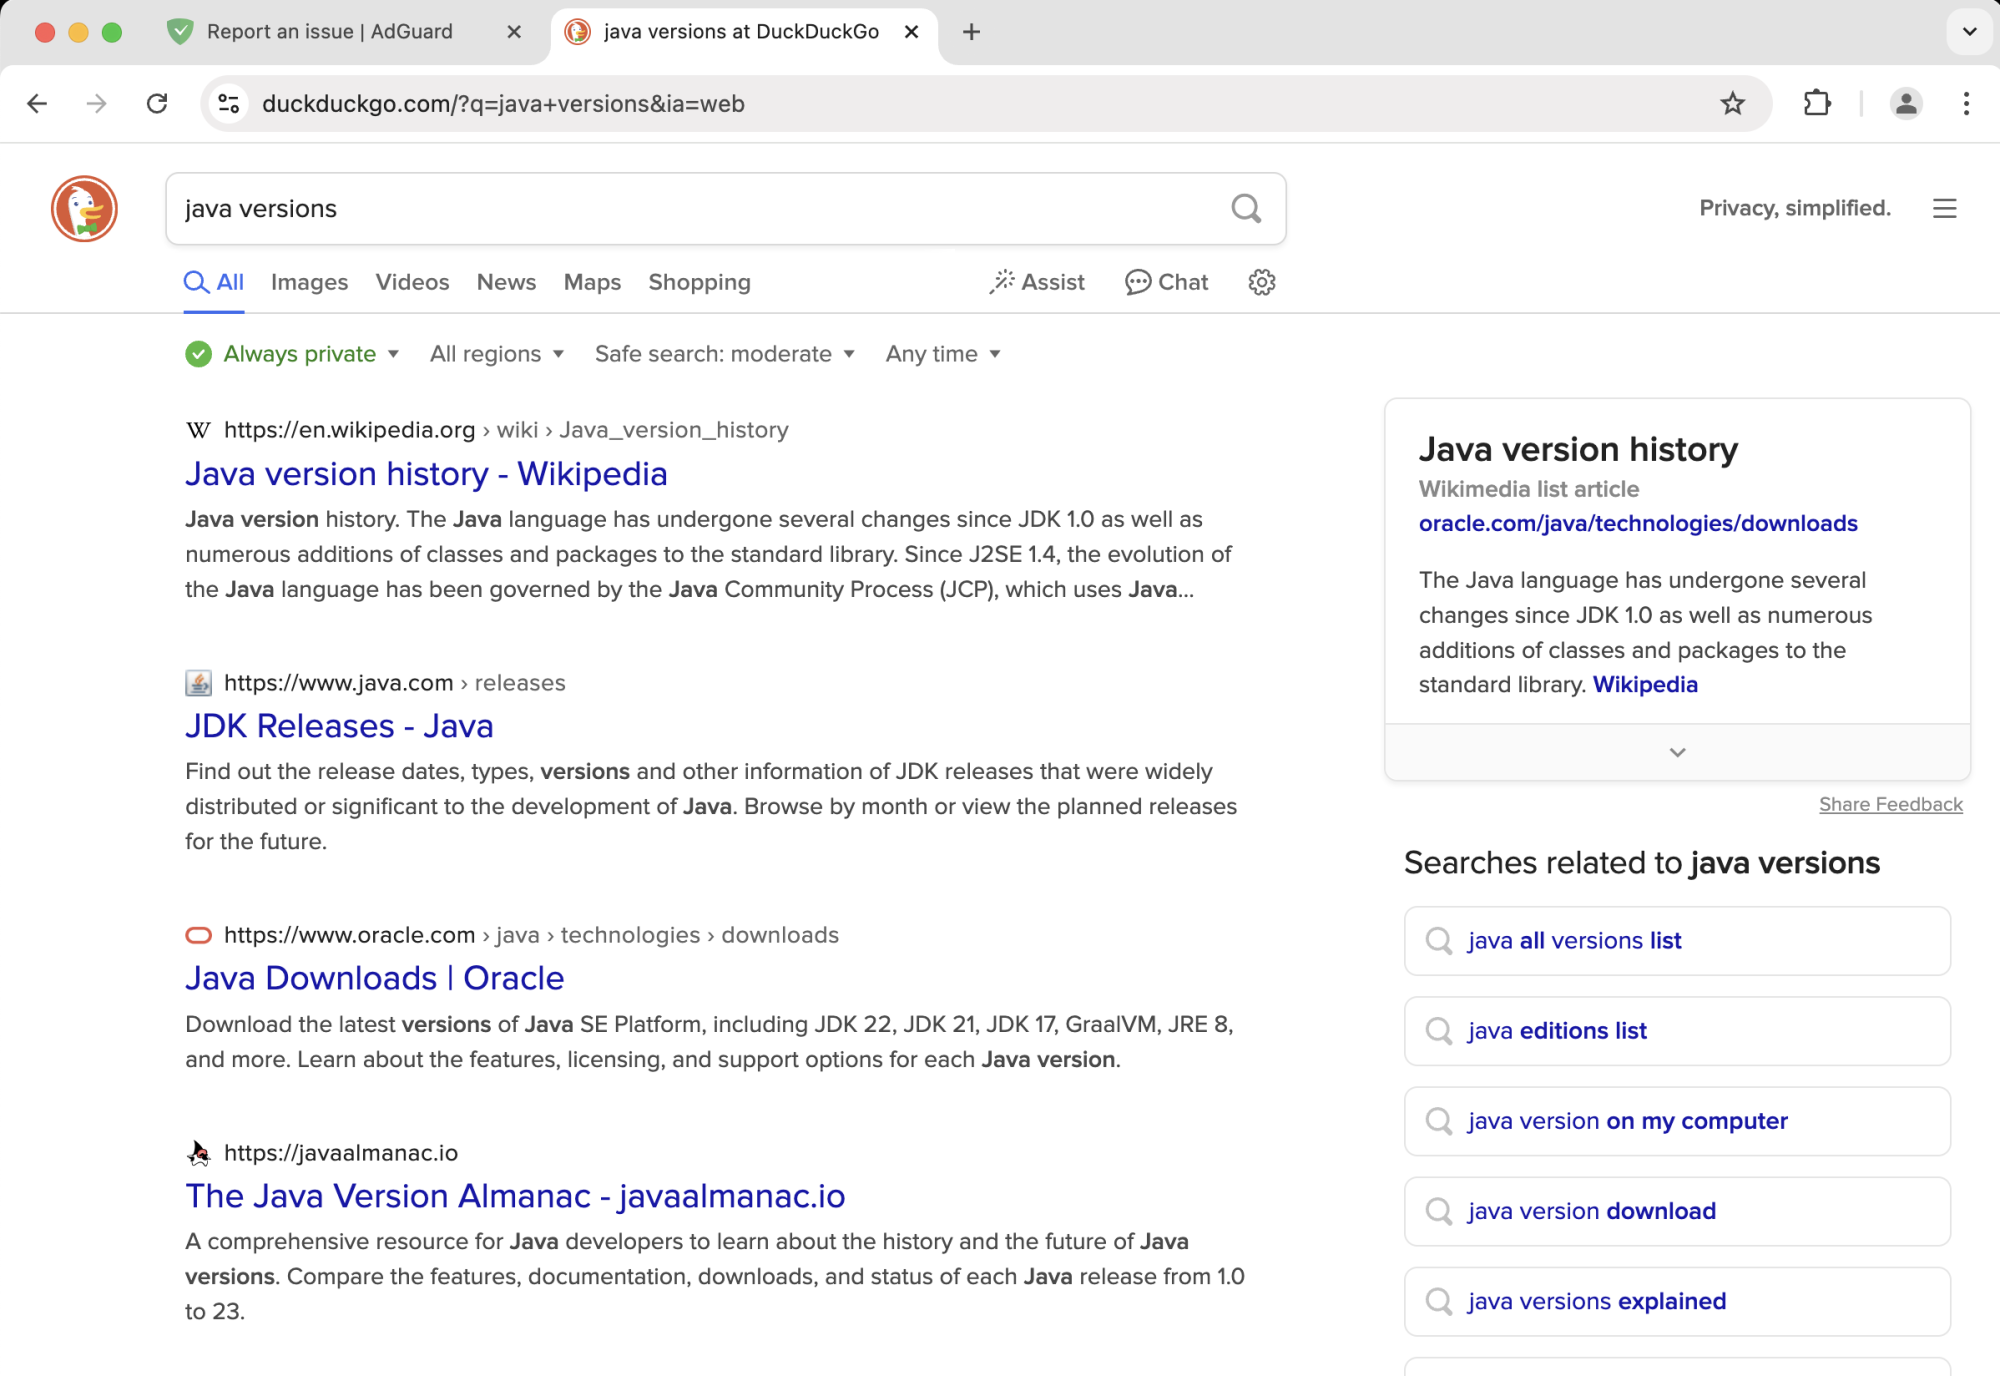
Task: Open The Java Version Almanac result
Action: click(515, 1196)
